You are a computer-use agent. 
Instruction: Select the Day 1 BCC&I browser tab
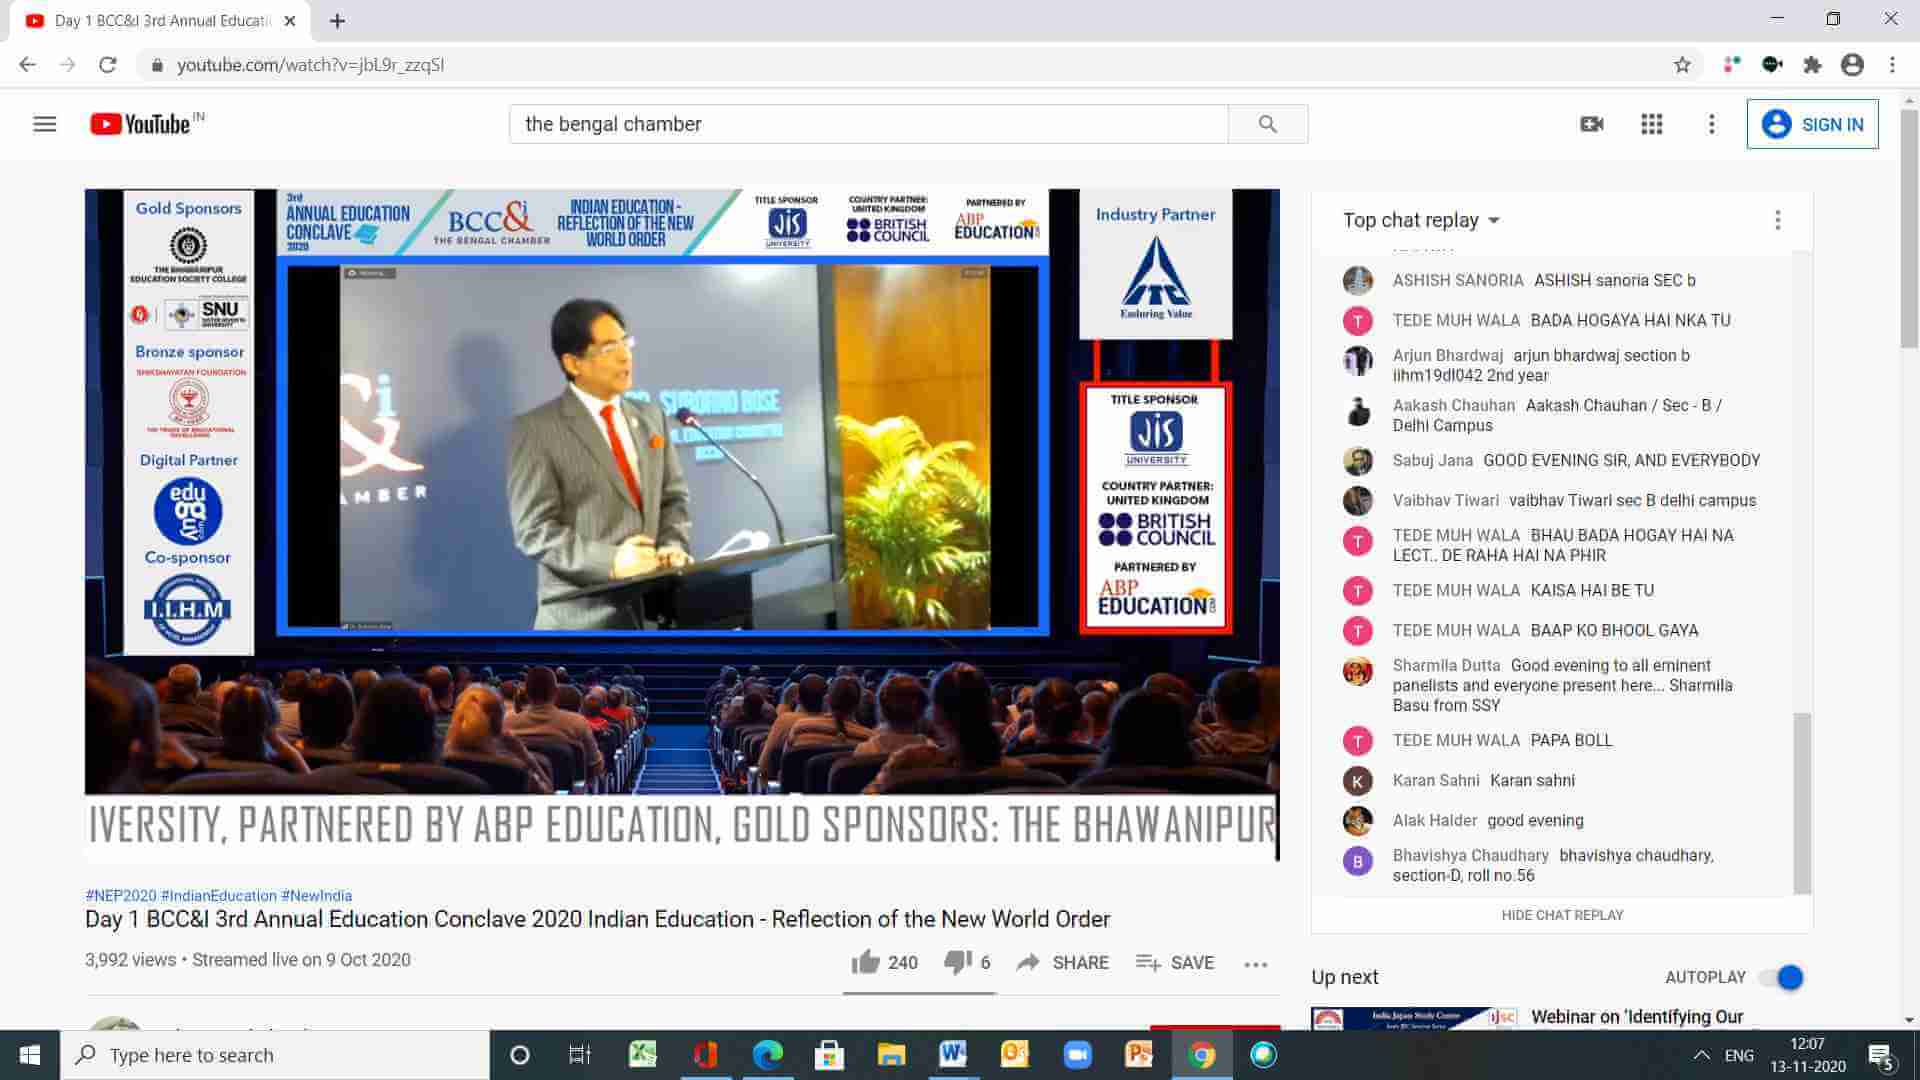tap(160, 21)
